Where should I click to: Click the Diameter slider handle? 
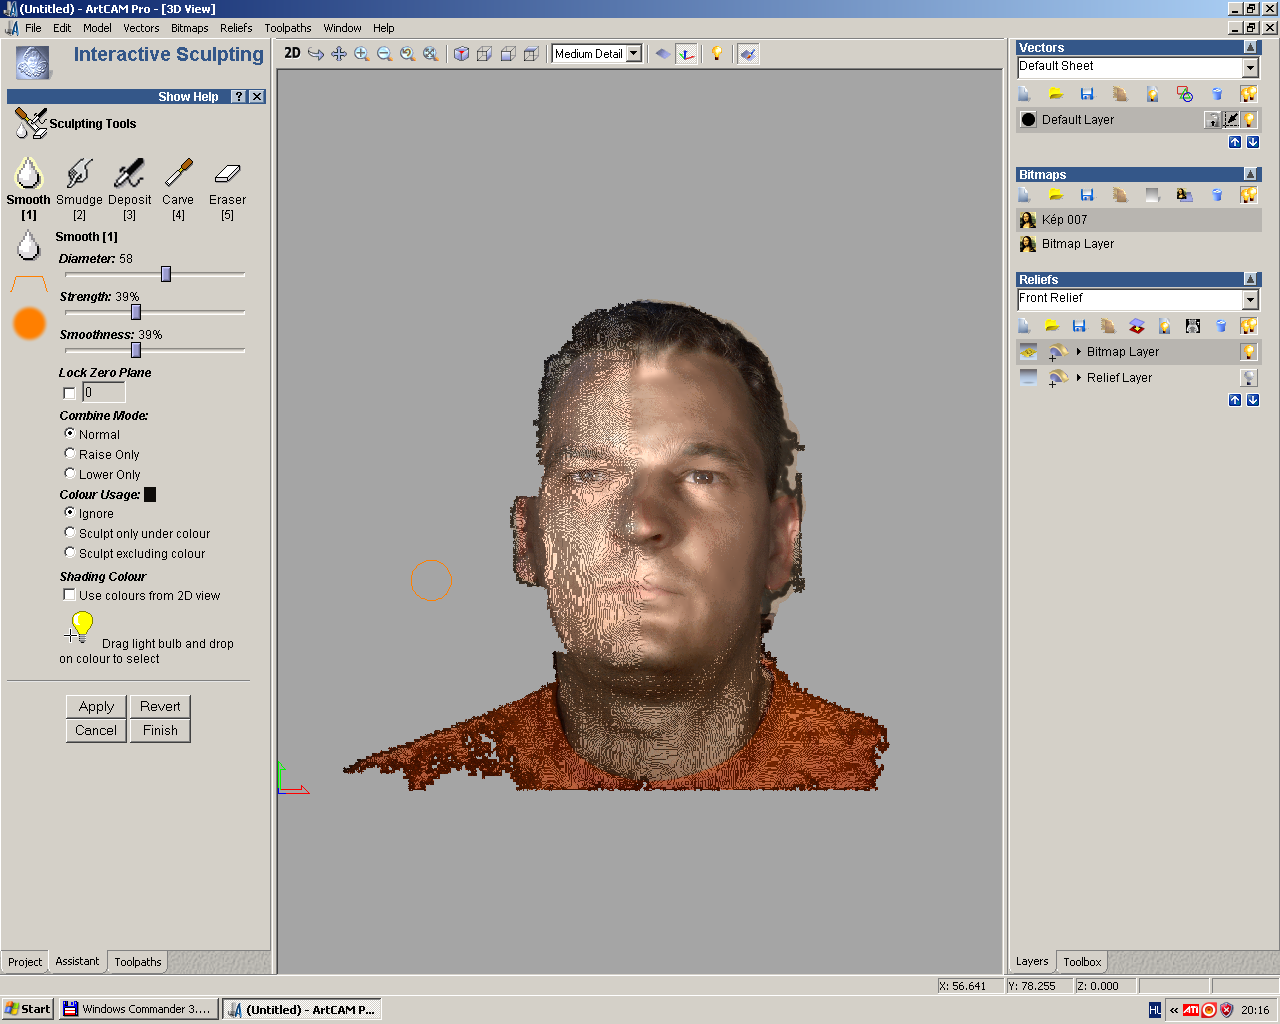click(x=166, y=274)
